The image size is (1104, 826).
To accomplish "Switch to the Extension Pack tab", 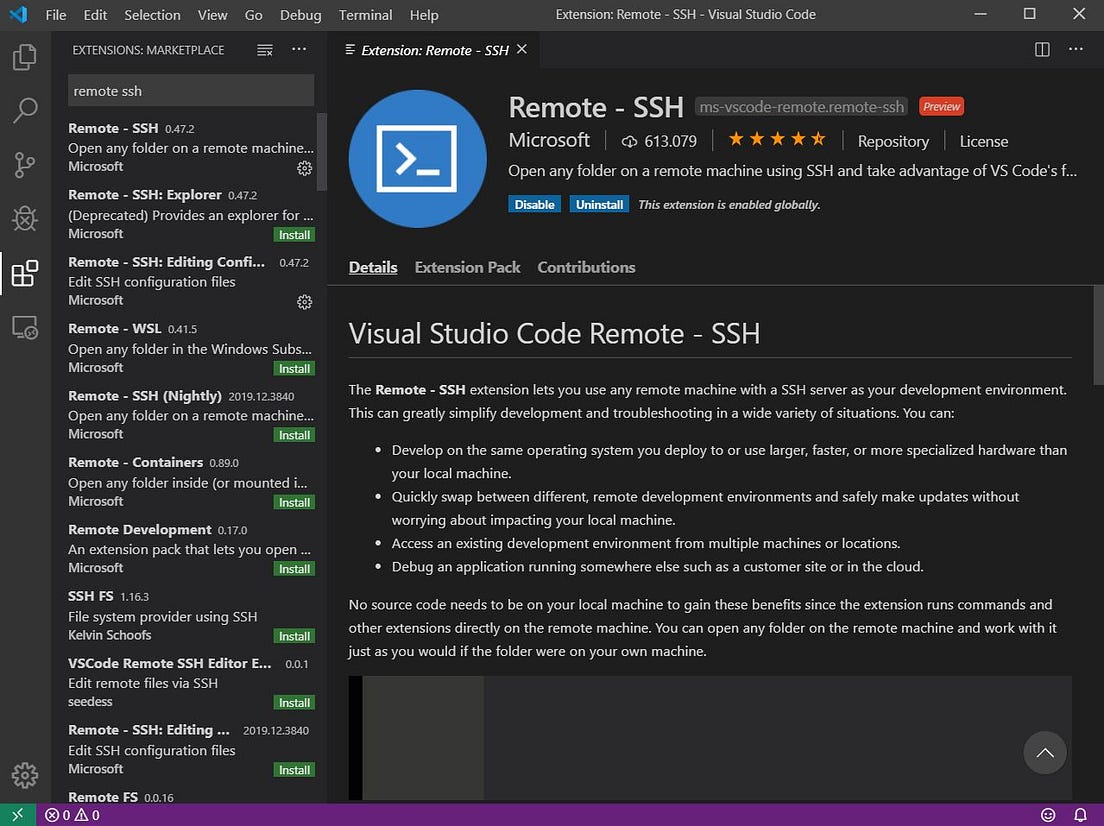I will [x=467, y=267].
